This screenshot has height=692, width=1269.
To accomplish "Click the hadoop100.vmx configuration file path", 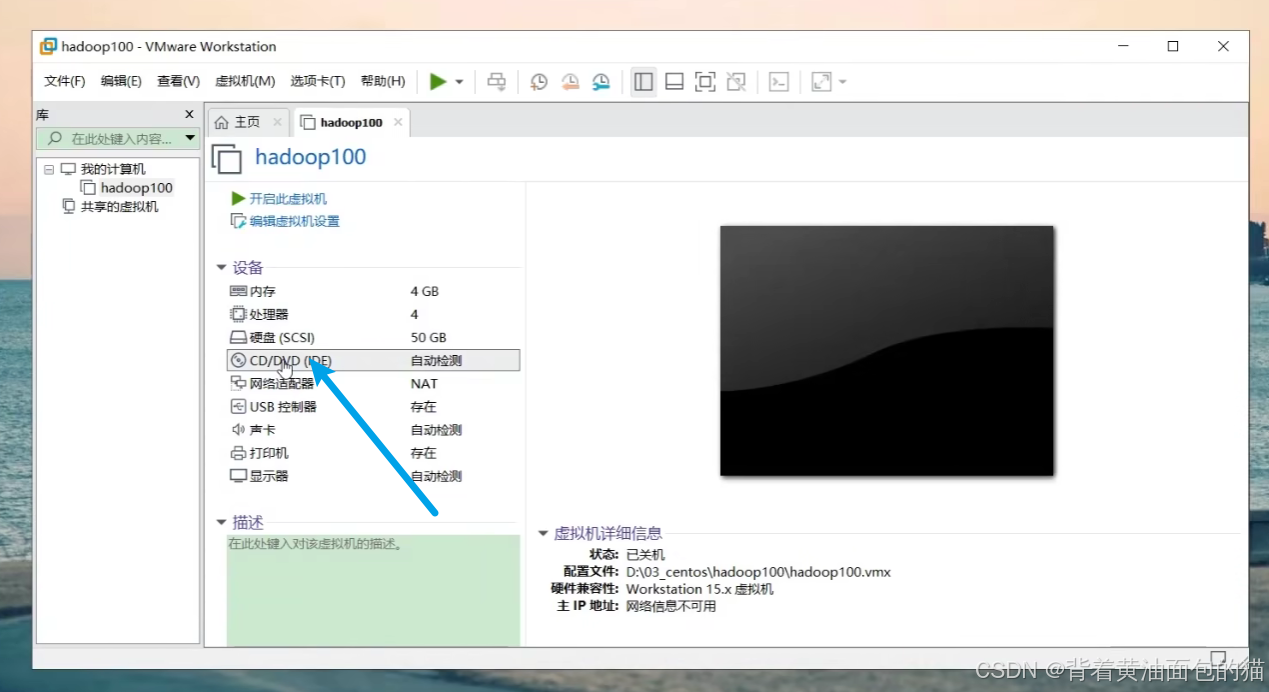I will click(x=758, y=572).
